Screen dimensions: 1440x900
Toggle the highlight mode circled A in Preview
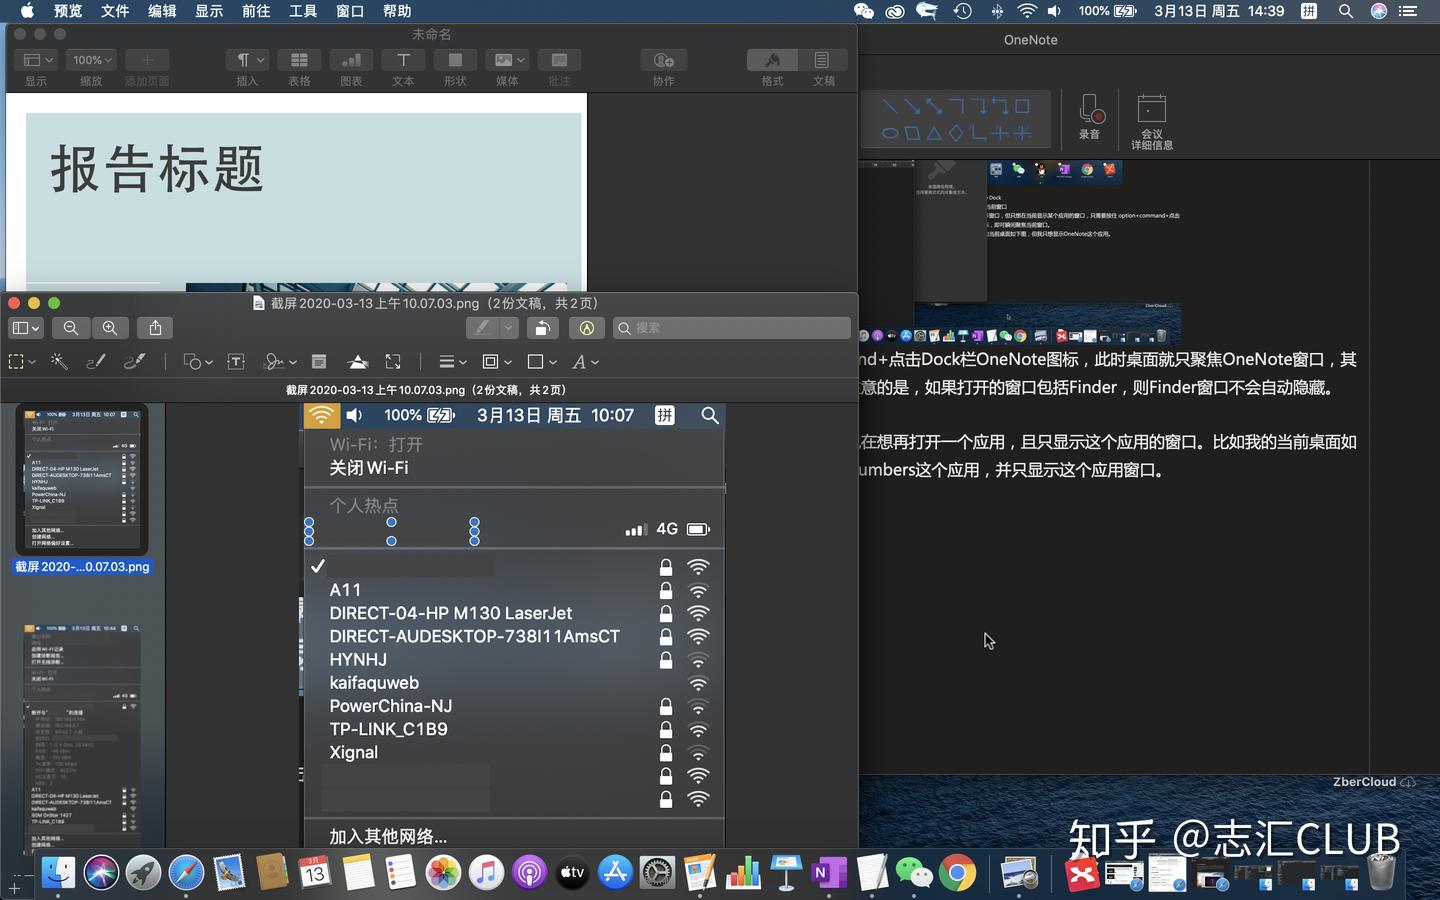(x=587, y=327)
